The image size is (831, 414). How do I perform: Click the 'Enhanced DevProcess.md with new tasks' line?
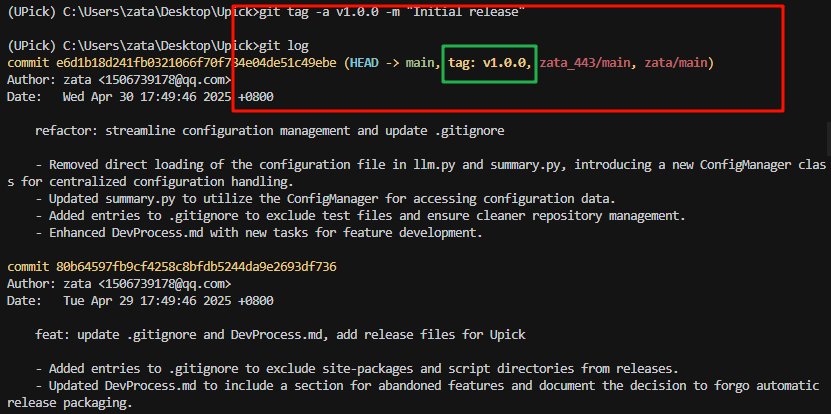[x=259, y=233]
